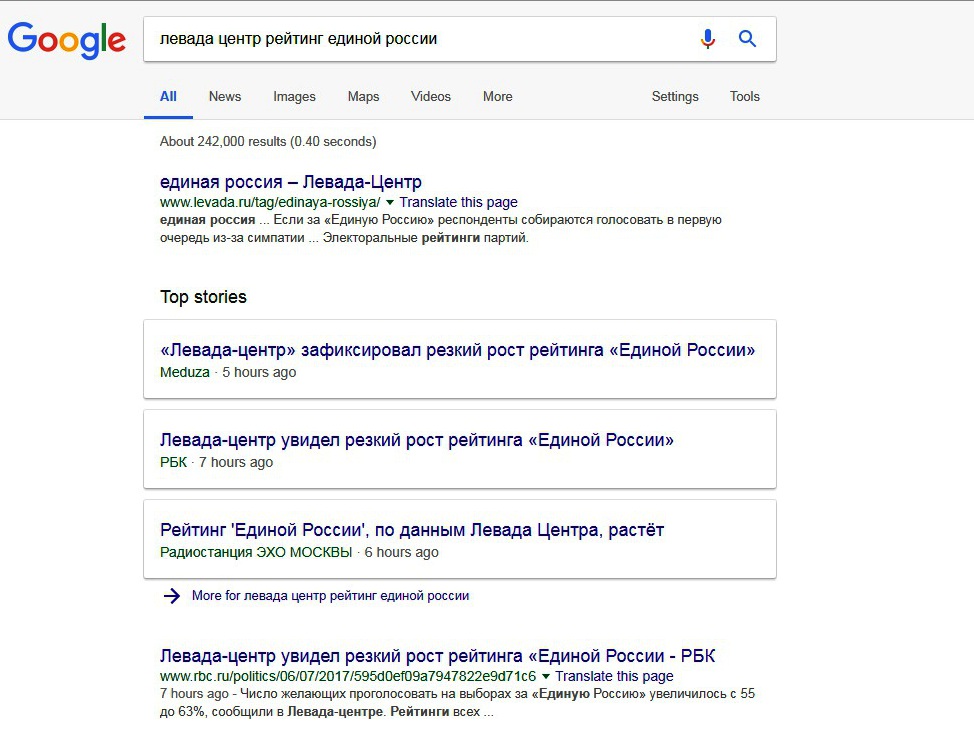Click arrow icon beside More for query

click(171, 596)
